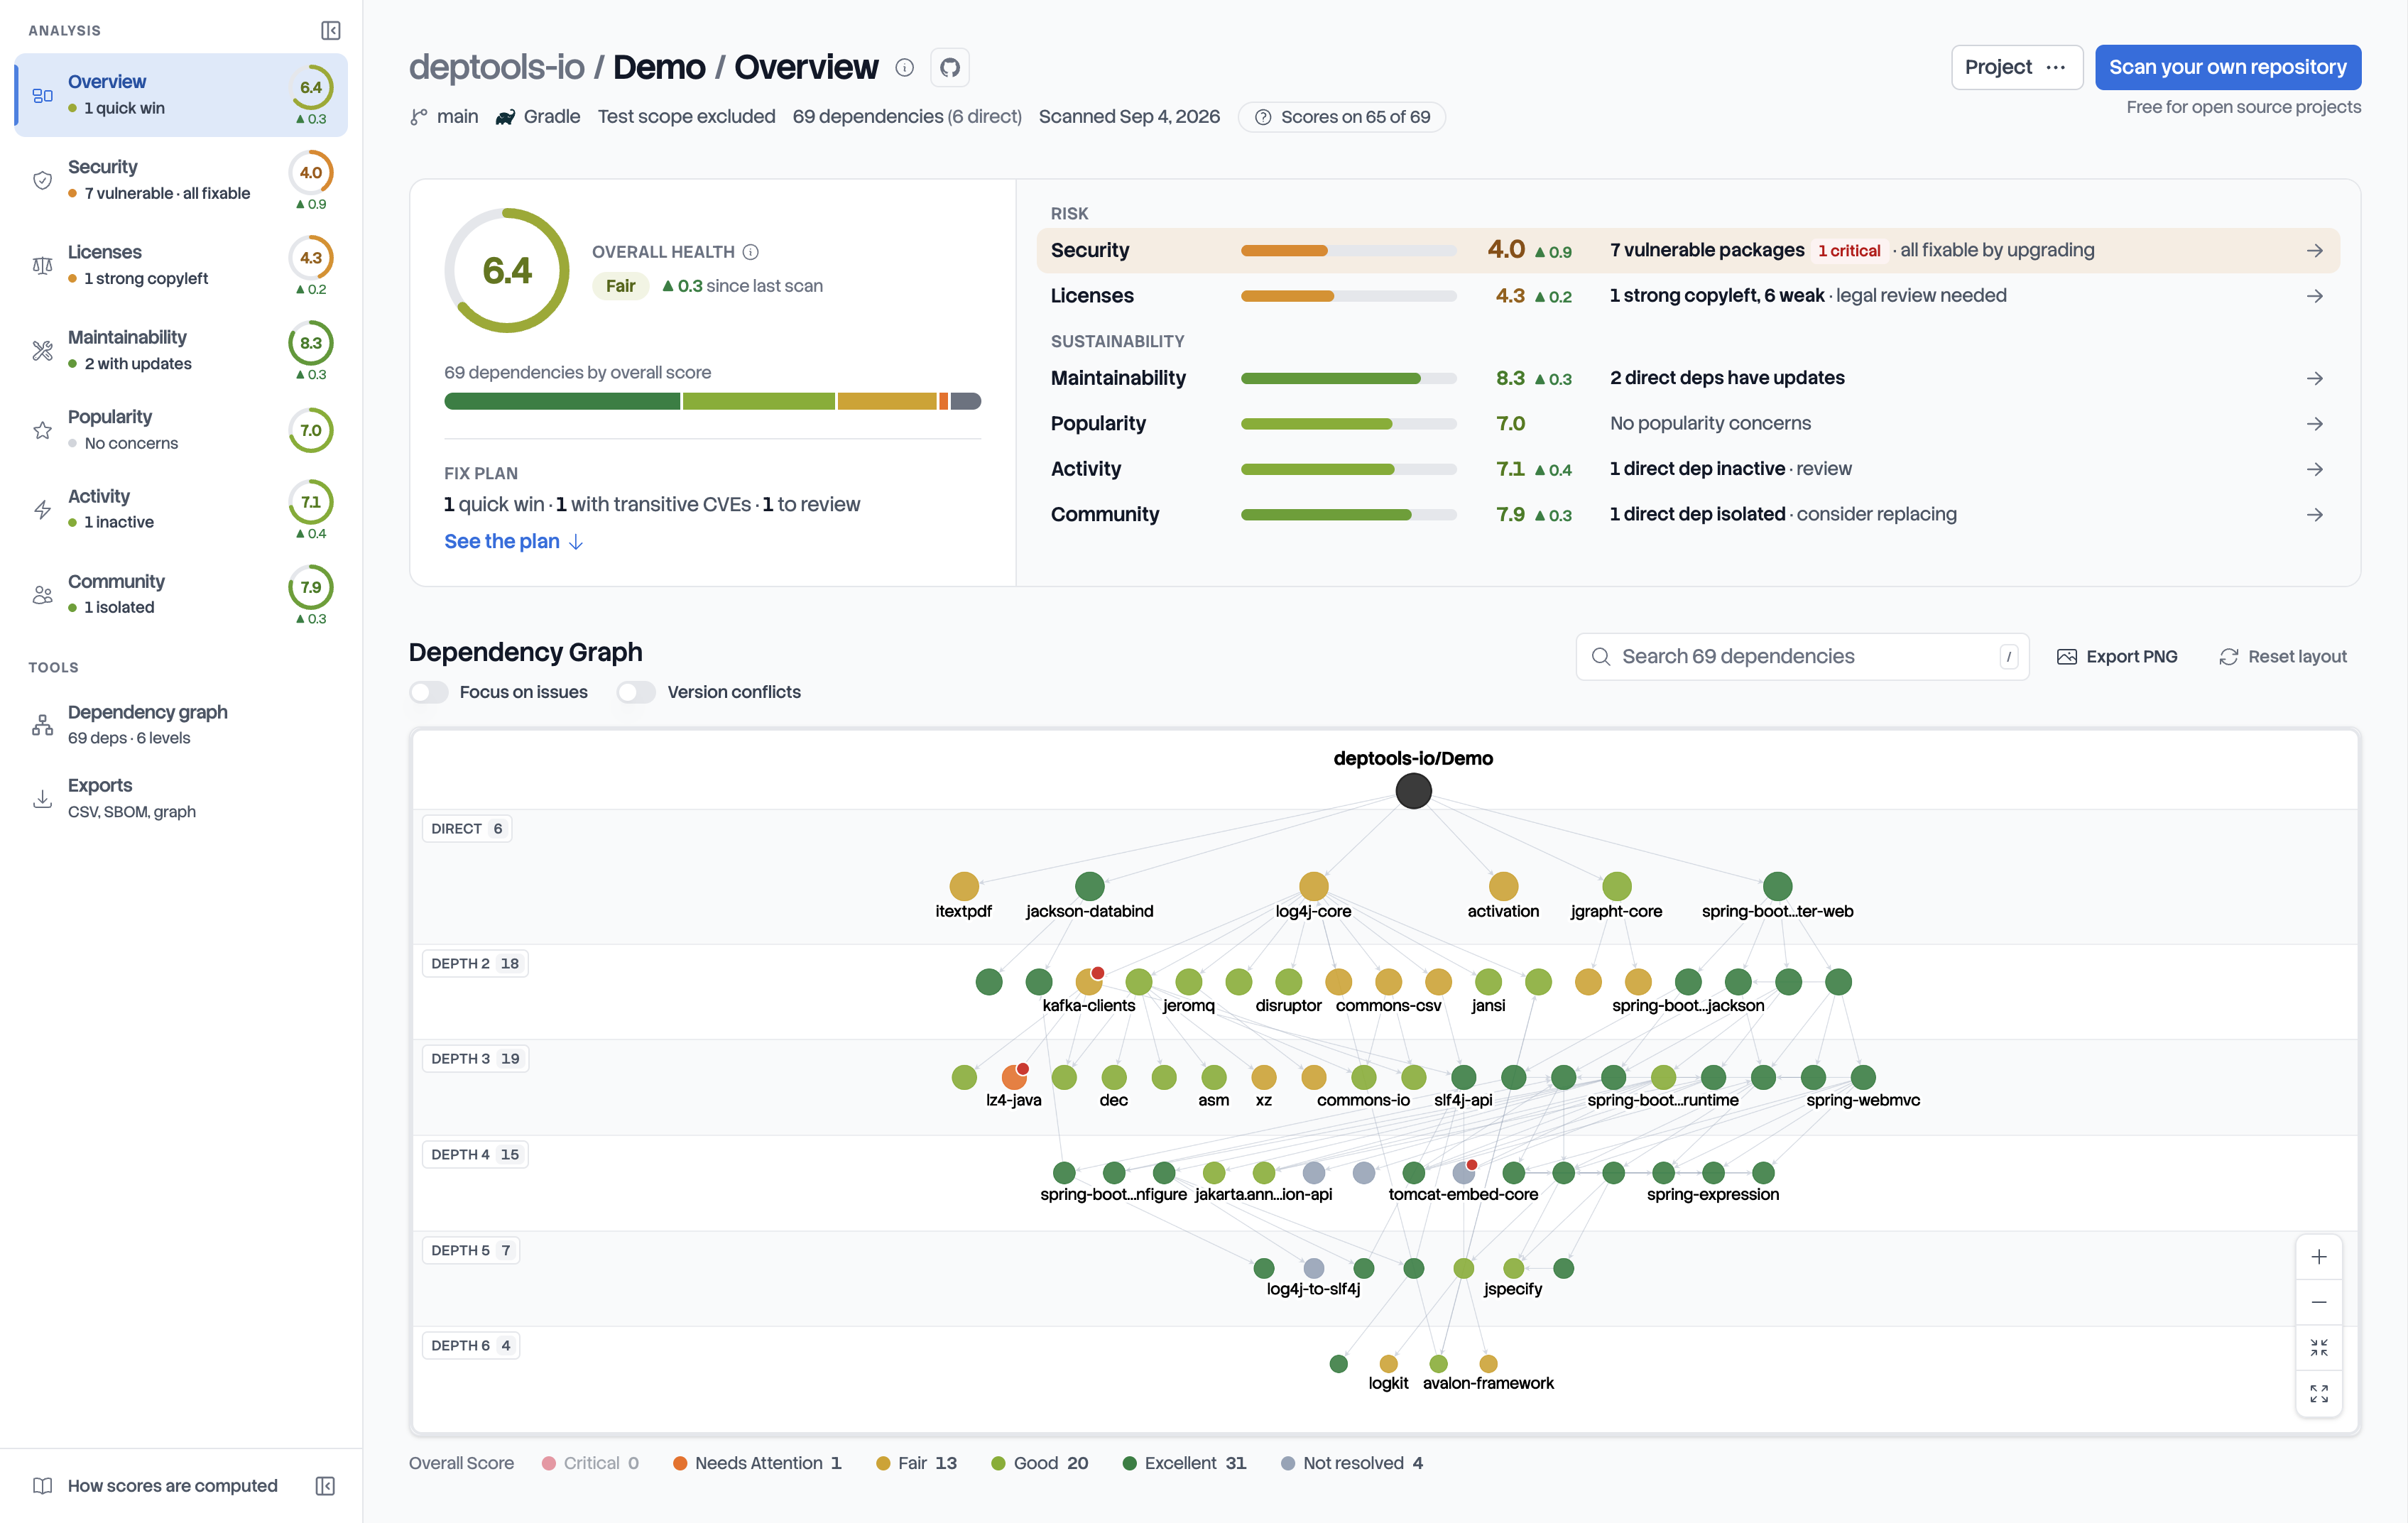Select Licenses in the Analysis sidebar
The width and height of the screenshot is (2408, 1523).
point(181,265)
